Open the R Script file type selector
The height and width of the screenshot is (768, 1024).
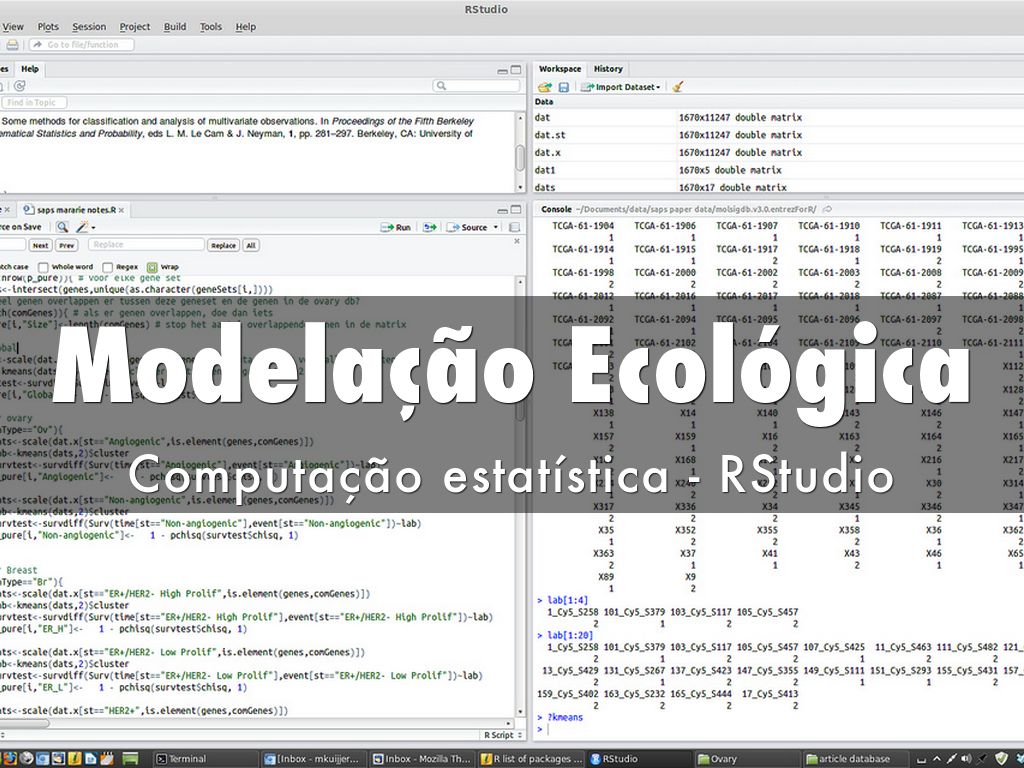click(500, 735)
